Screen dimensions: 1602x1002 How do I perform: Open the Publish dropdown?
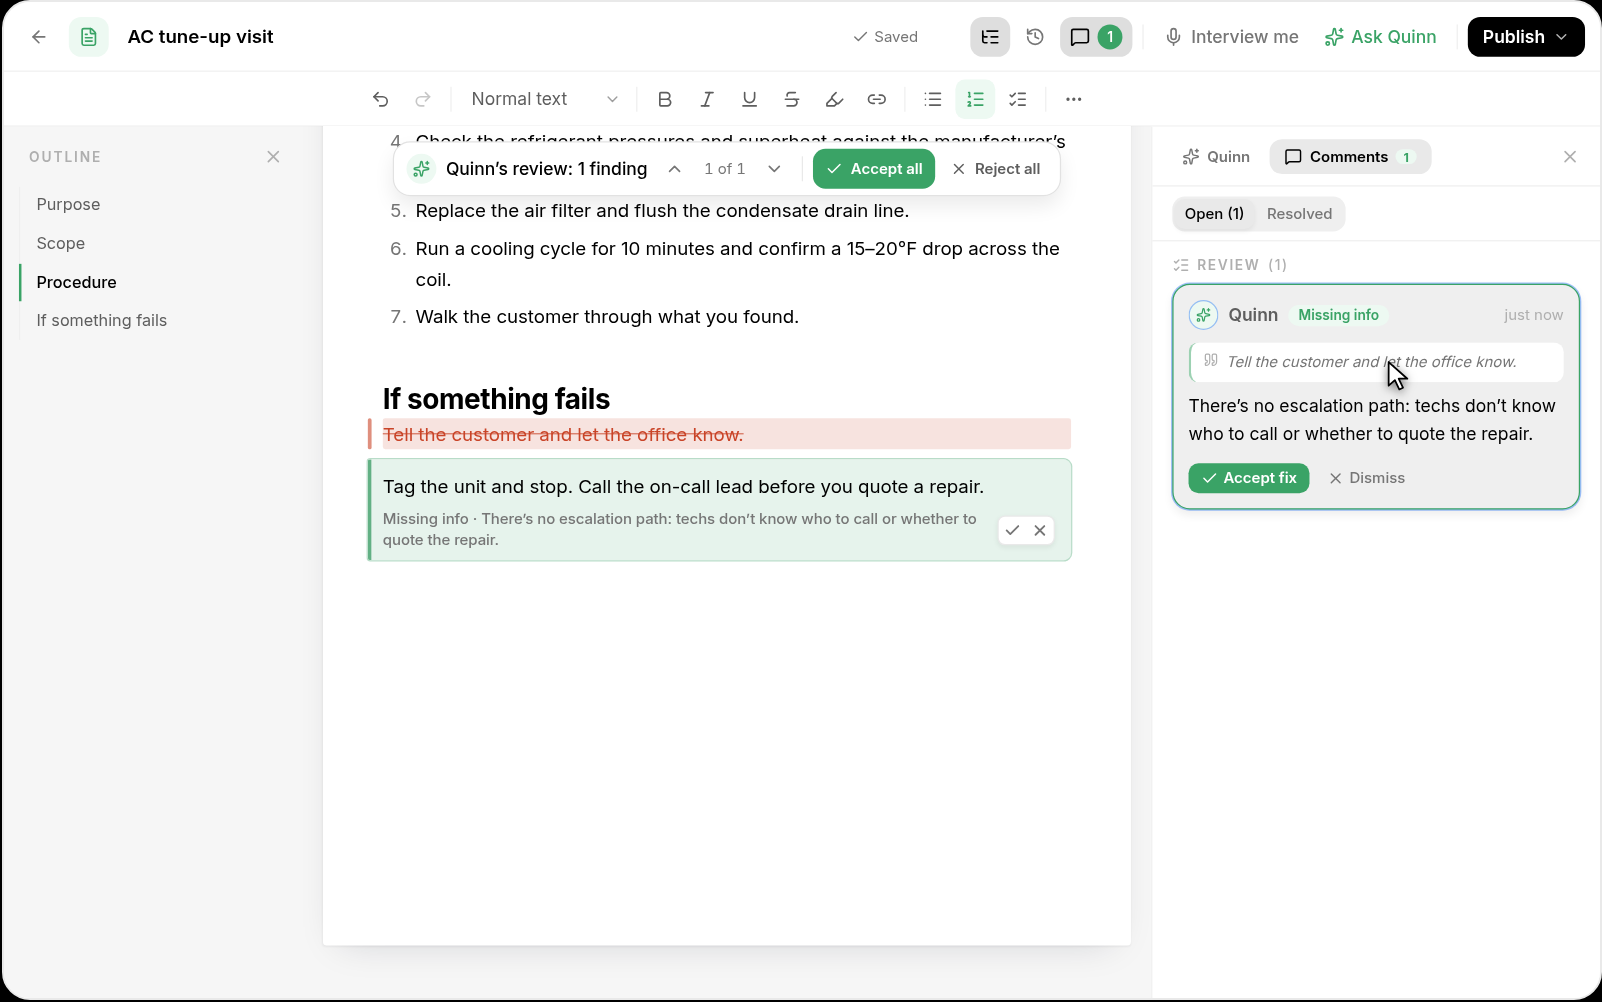point(1526,37)
